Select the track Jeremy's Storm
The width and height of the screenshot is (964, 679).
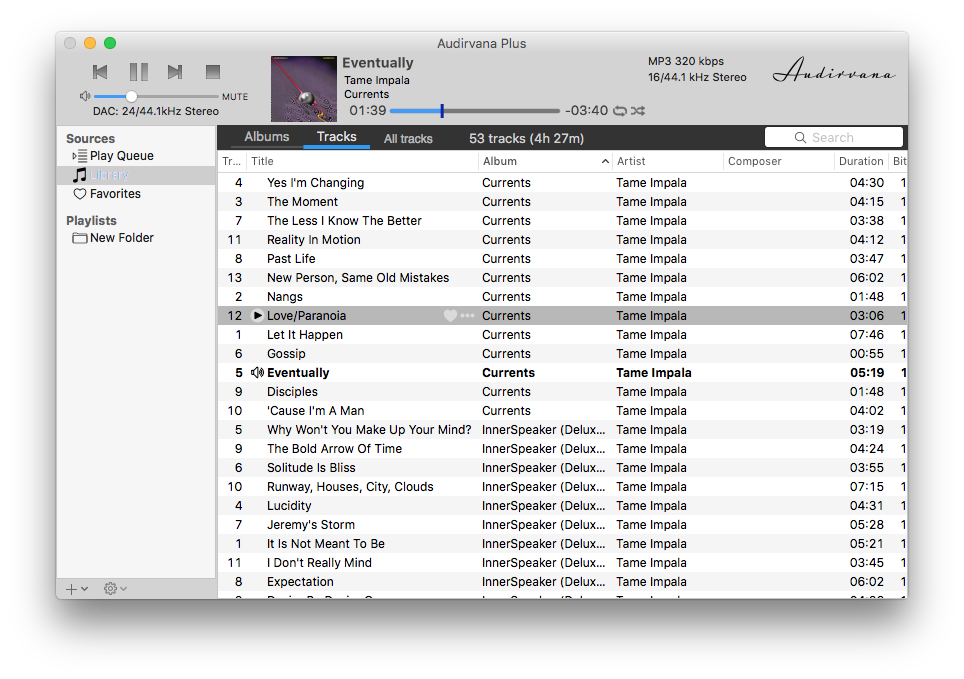[x=562, y=525]
